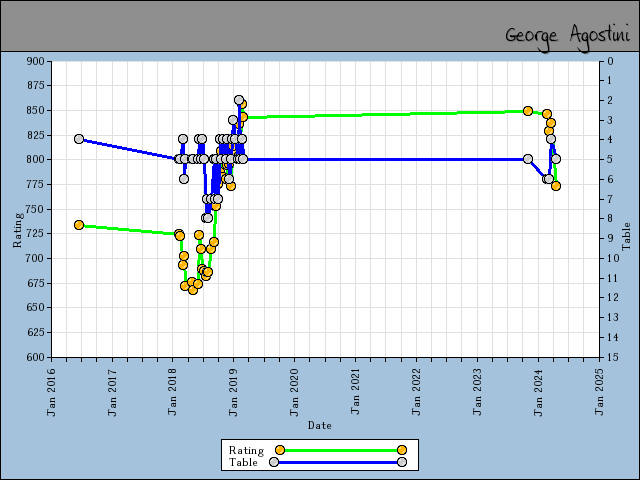Click the 900 rating axis value

[36, 61]
